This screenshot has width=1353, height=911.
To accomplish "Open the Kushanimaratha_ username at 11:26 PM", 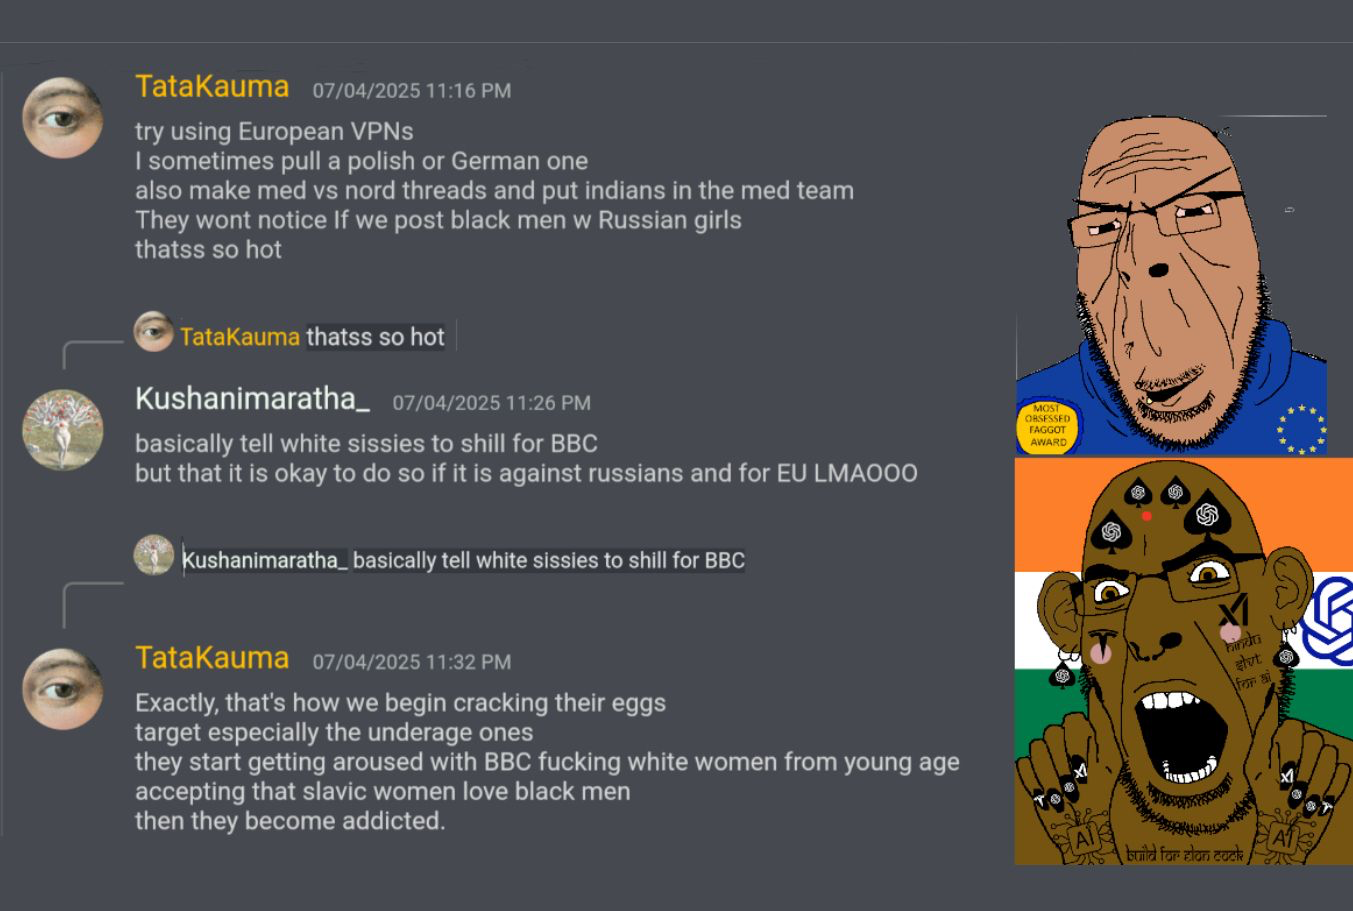I will (x=252, y=399).
